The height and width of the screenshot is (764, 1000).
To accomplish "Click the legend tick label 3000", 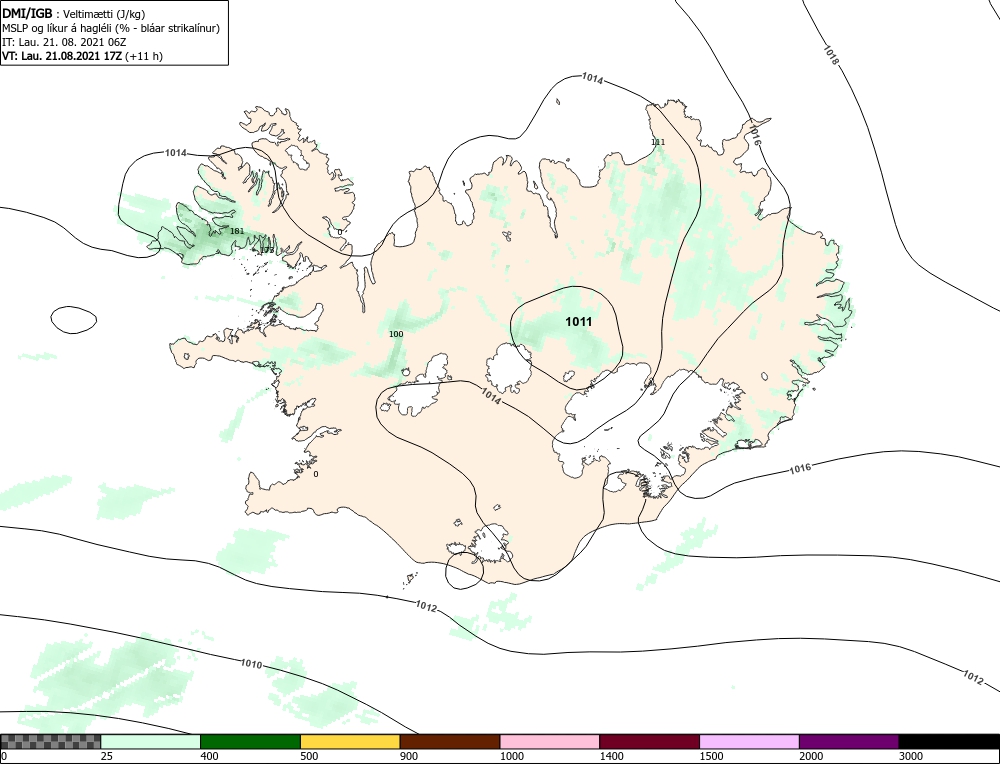I will pyautogui.click(x=911, y=757).
